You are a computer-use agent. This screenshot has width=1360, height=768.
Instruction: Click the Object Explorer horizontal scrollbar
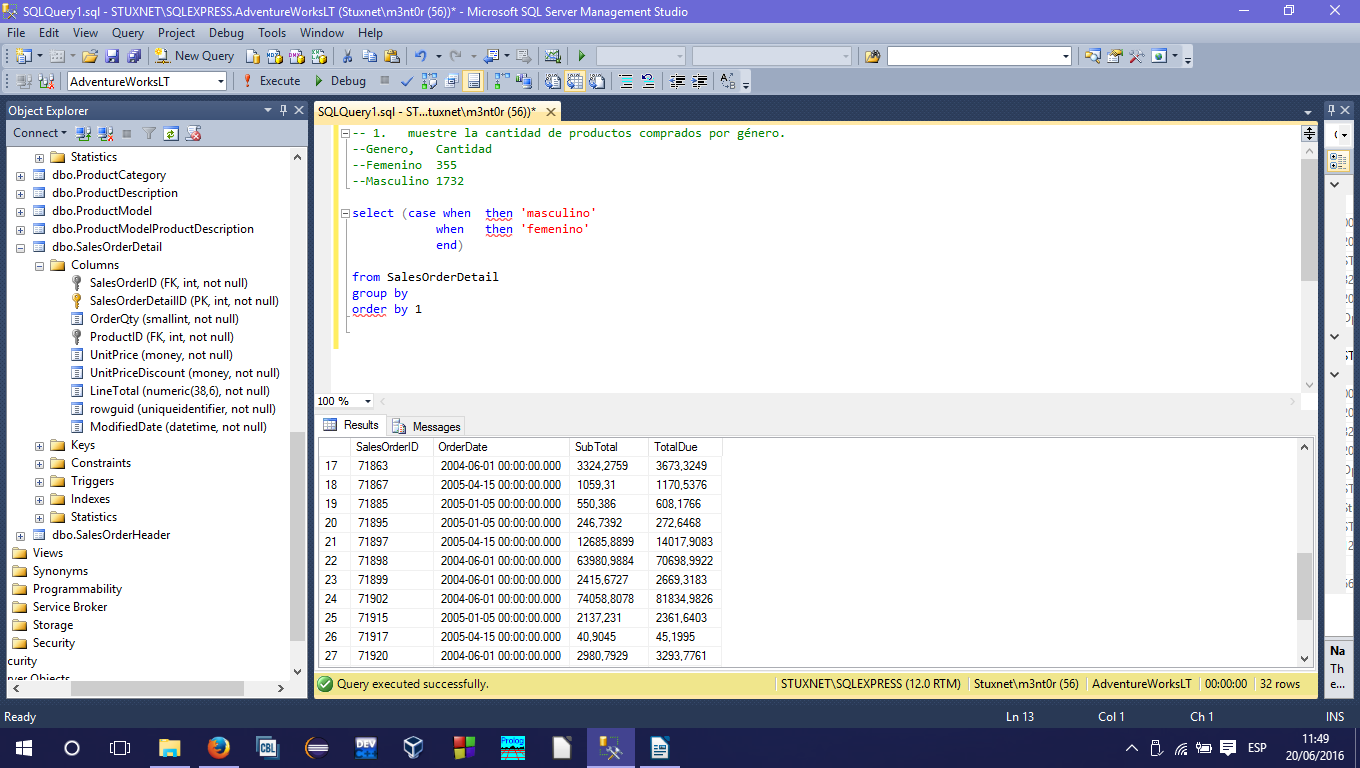tap(155, 689)
